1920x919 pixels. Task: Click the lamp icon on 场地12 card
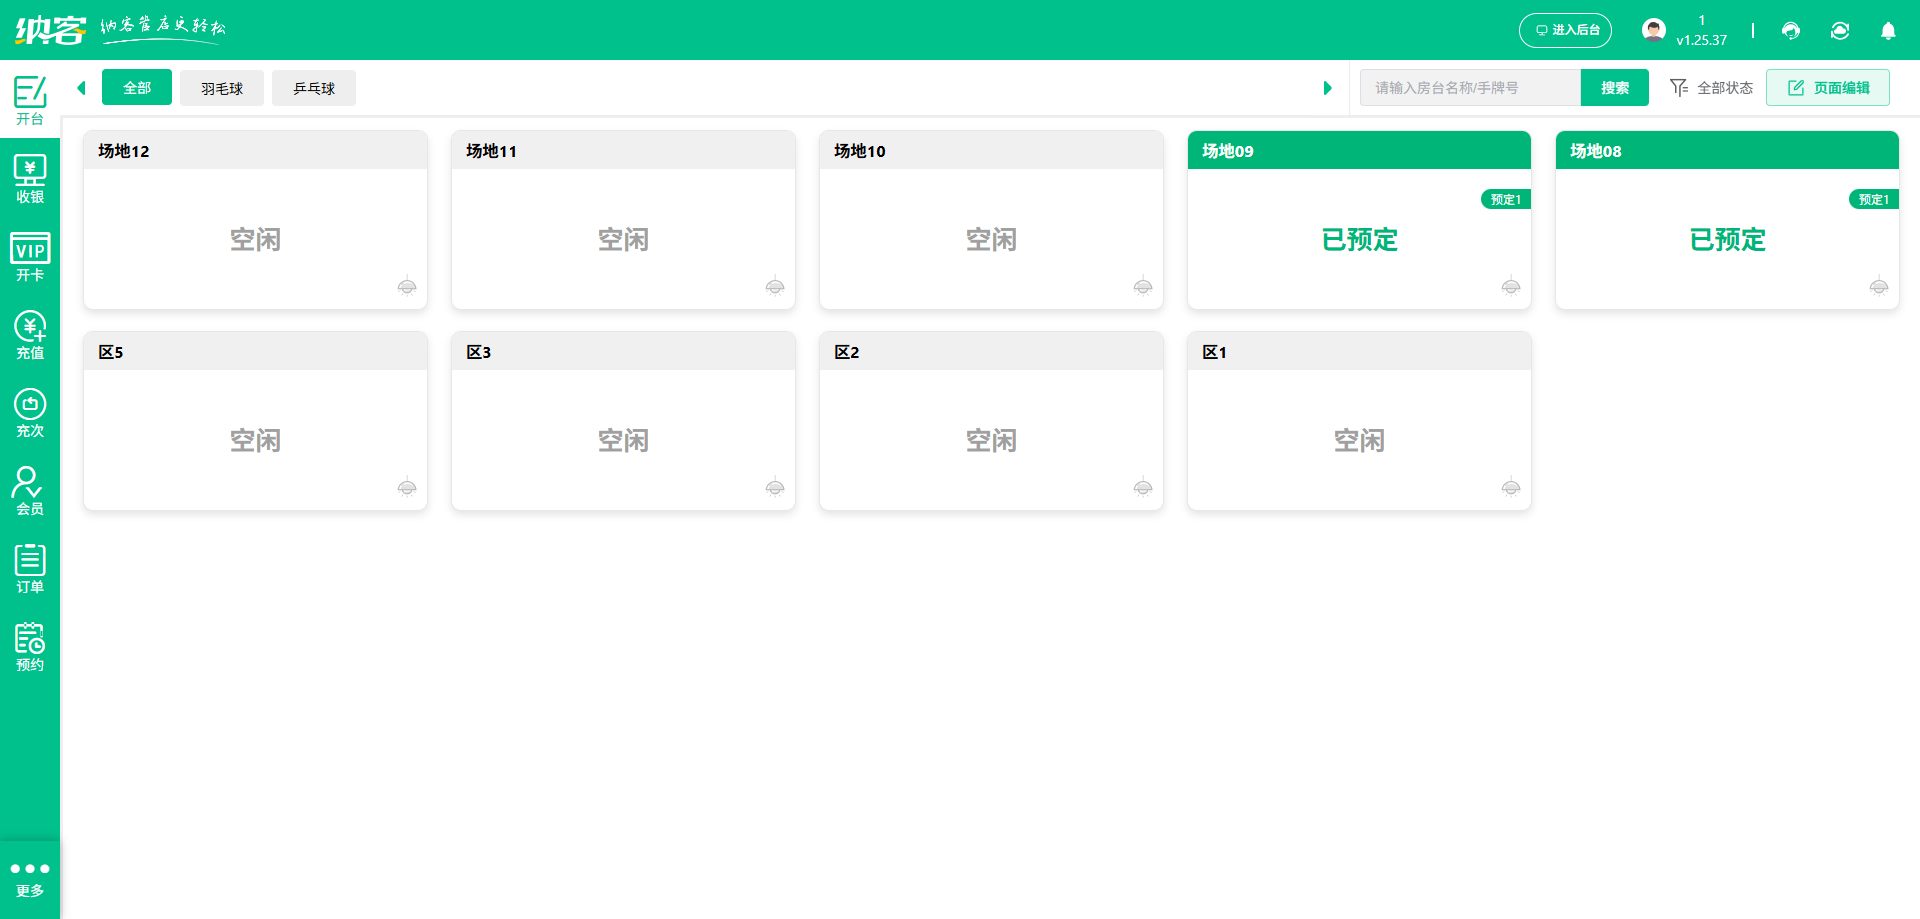point(407,287)
